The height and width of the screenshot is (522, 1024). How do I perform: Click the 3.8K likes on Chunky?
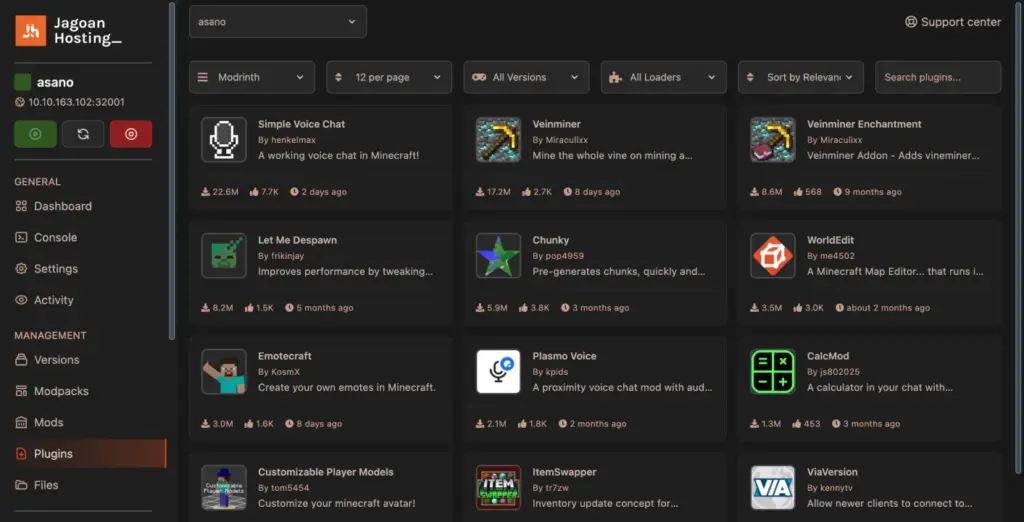[540, 308]
